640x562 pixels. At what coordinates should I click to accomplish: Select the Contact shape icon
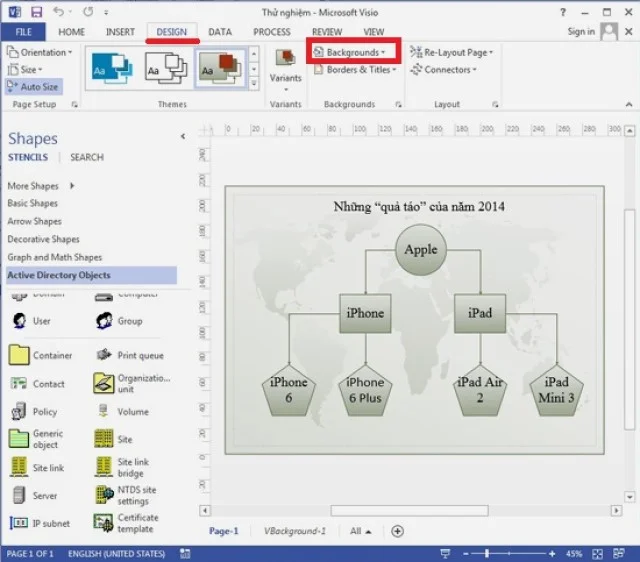pos(18,383)
